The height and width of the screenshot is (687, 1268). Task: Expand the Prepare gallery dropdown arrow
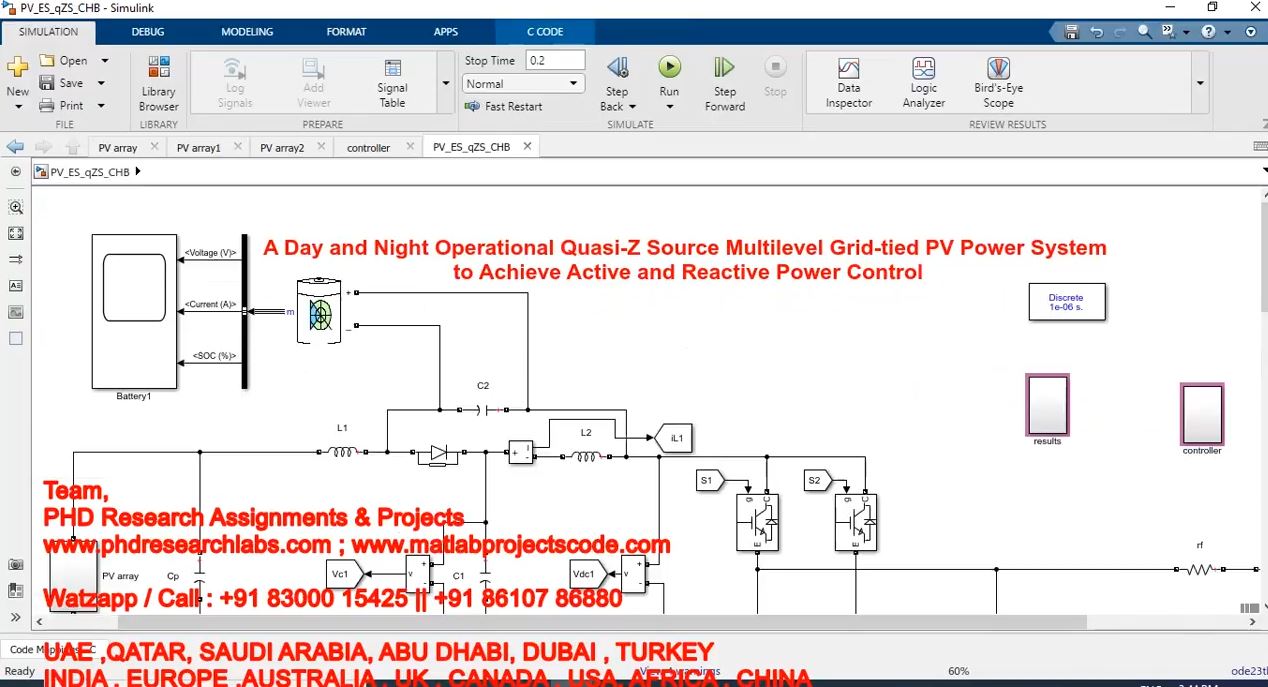pos(446,83)
